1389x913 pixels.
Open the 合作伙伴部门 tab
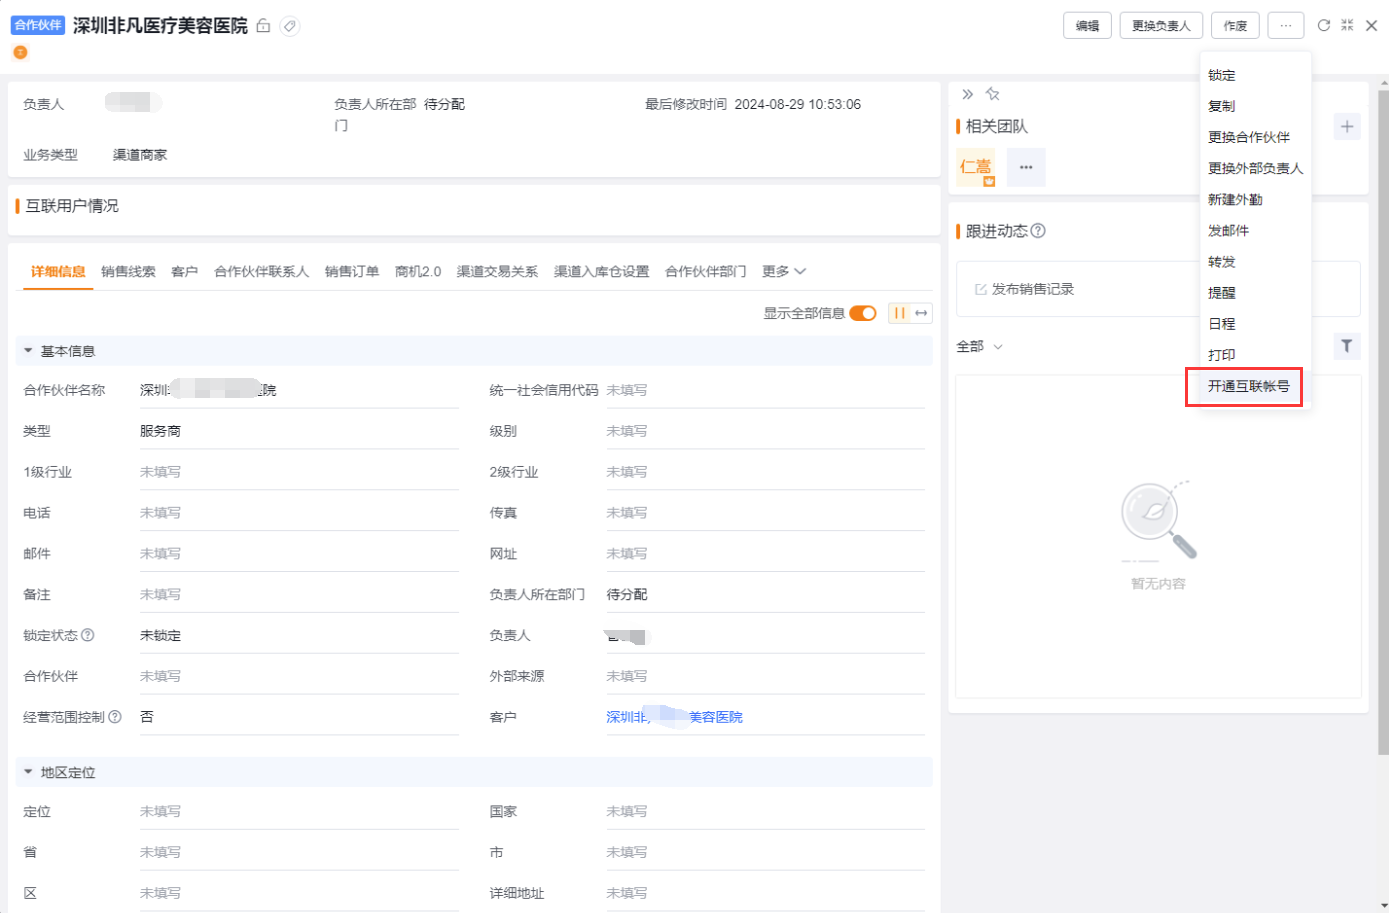point(706,272)
